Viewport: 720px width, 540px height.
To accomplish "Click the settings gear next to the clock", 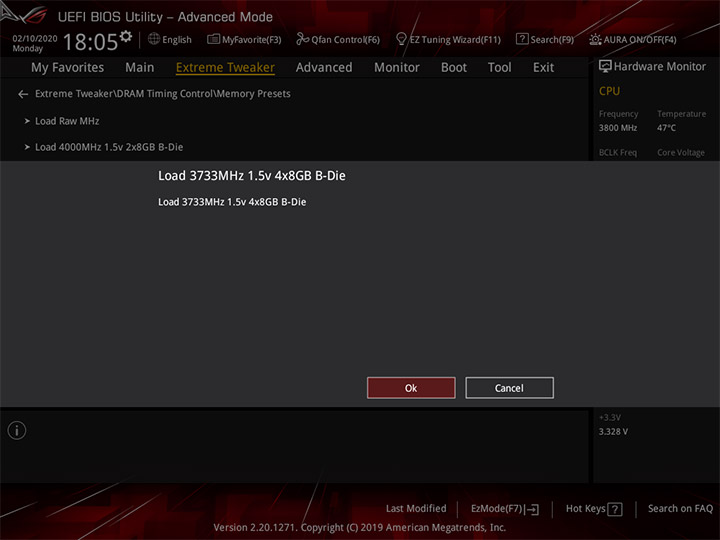I will pos(126,36).
